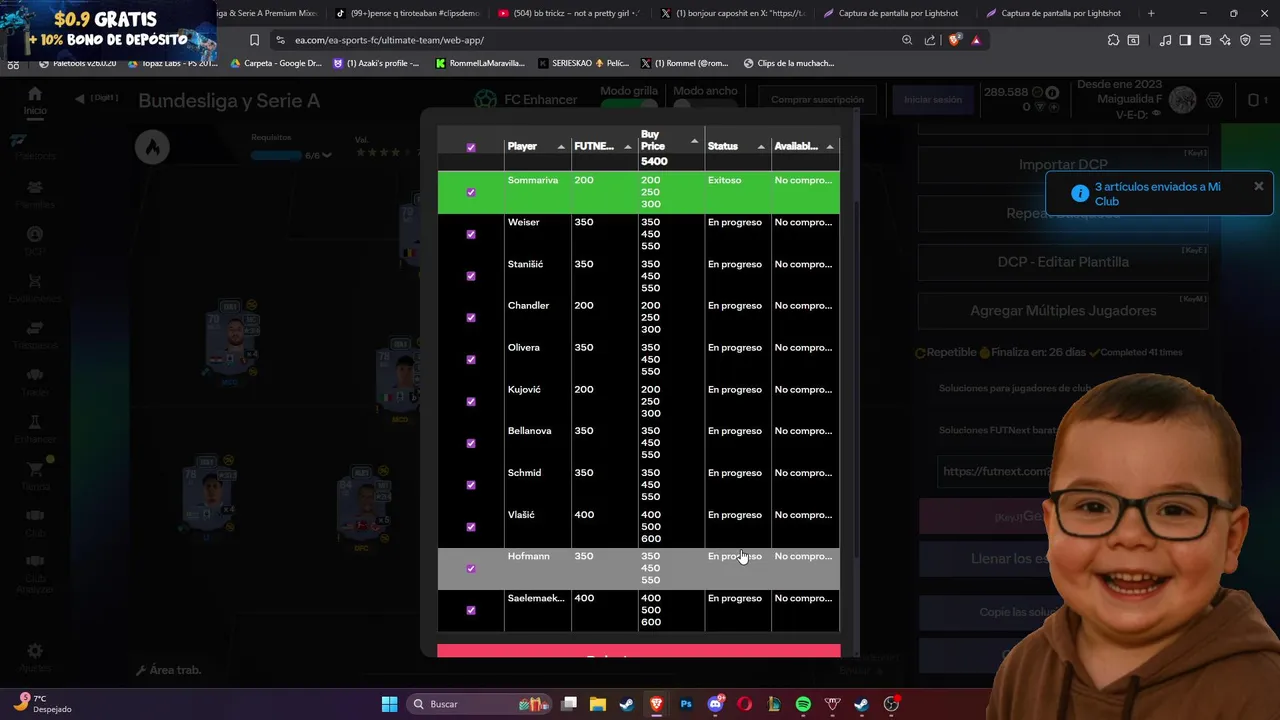Uncheck the Weiser row checkbox
1280x720 pixels.
[471, 234]
